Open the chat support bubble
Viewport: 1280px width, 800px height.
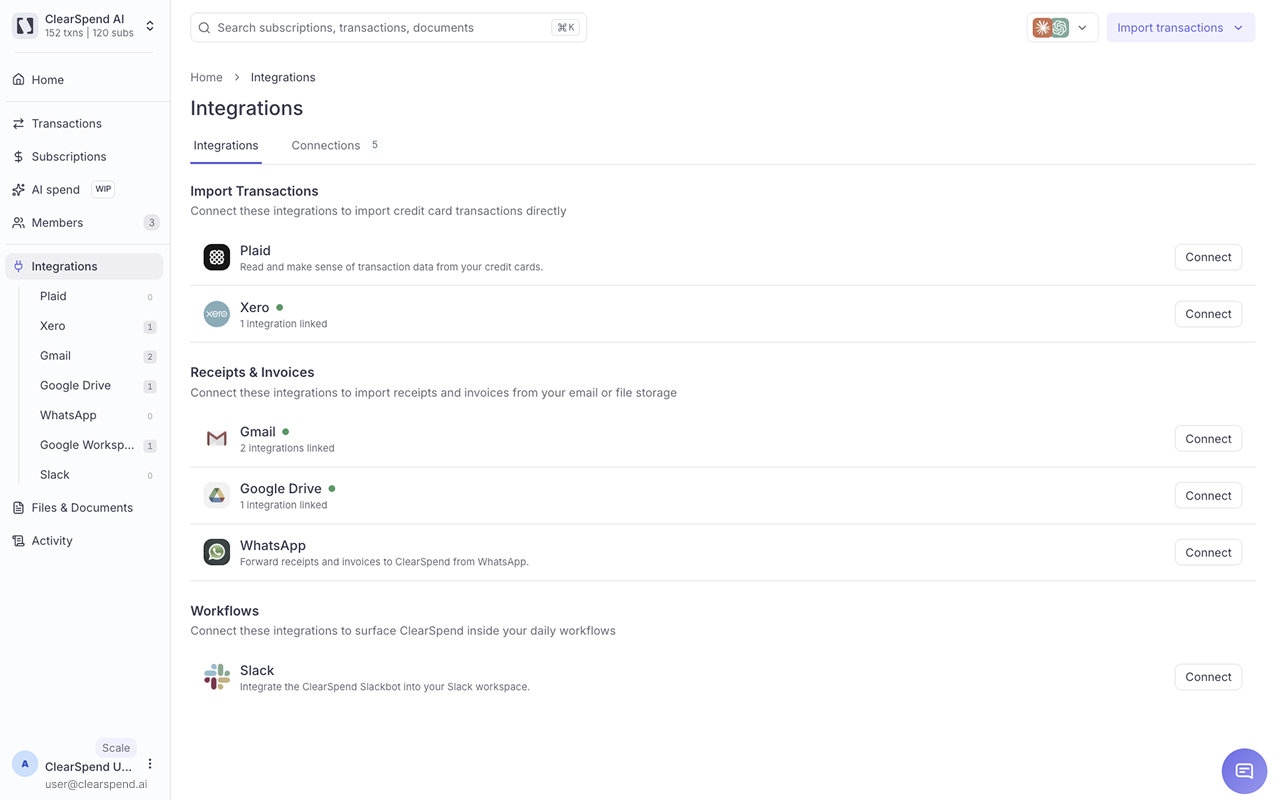coord(1244,771)
